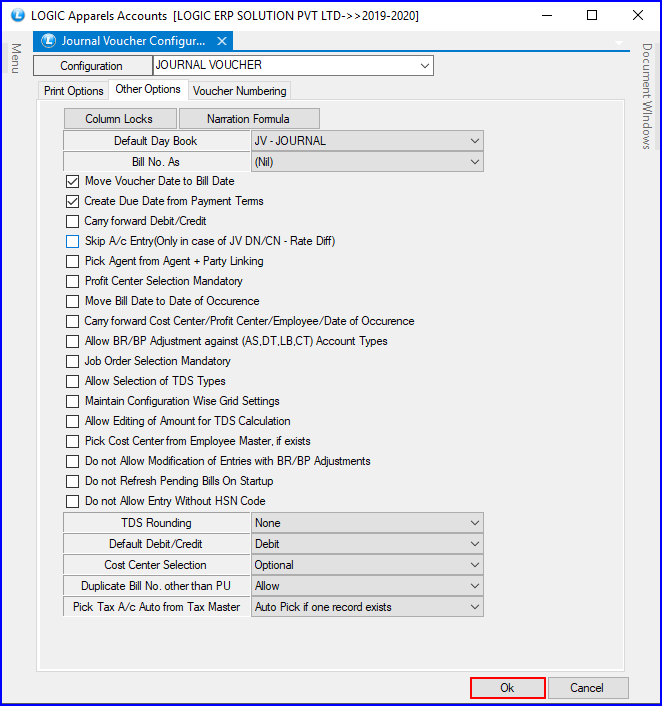
Task: Confirm settings with the Ok button
Action: [x=508, y=688]
